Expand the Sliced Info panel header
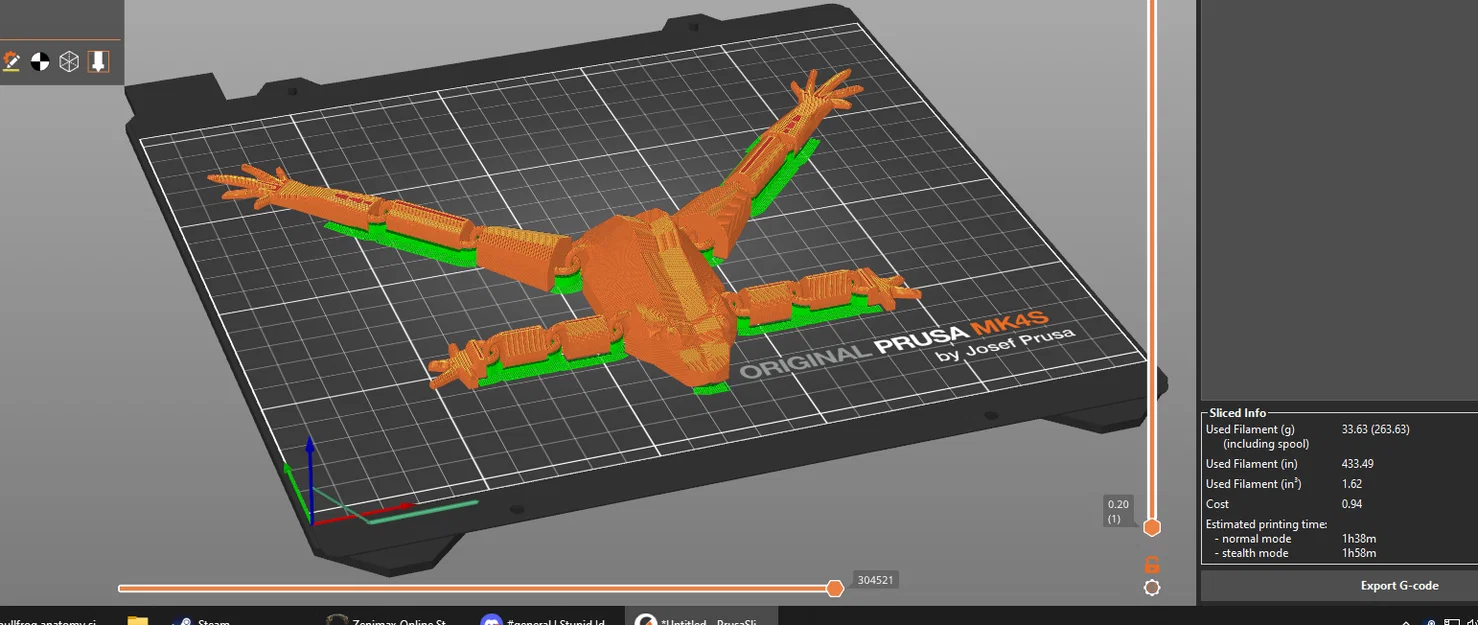Image resolution: width=1478 pixels, height=625 pixels. (1237, 412)
